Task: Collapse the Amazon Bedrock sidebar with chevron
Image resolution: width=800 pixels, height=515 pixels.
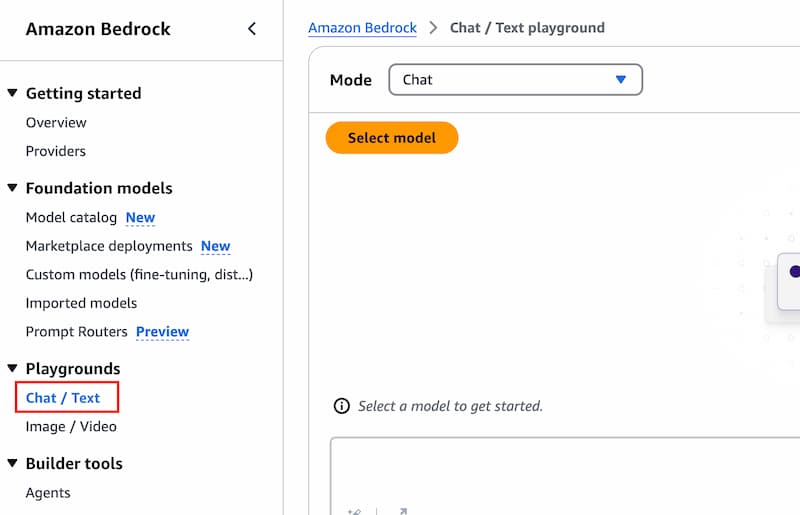Action: coord(252,29)
